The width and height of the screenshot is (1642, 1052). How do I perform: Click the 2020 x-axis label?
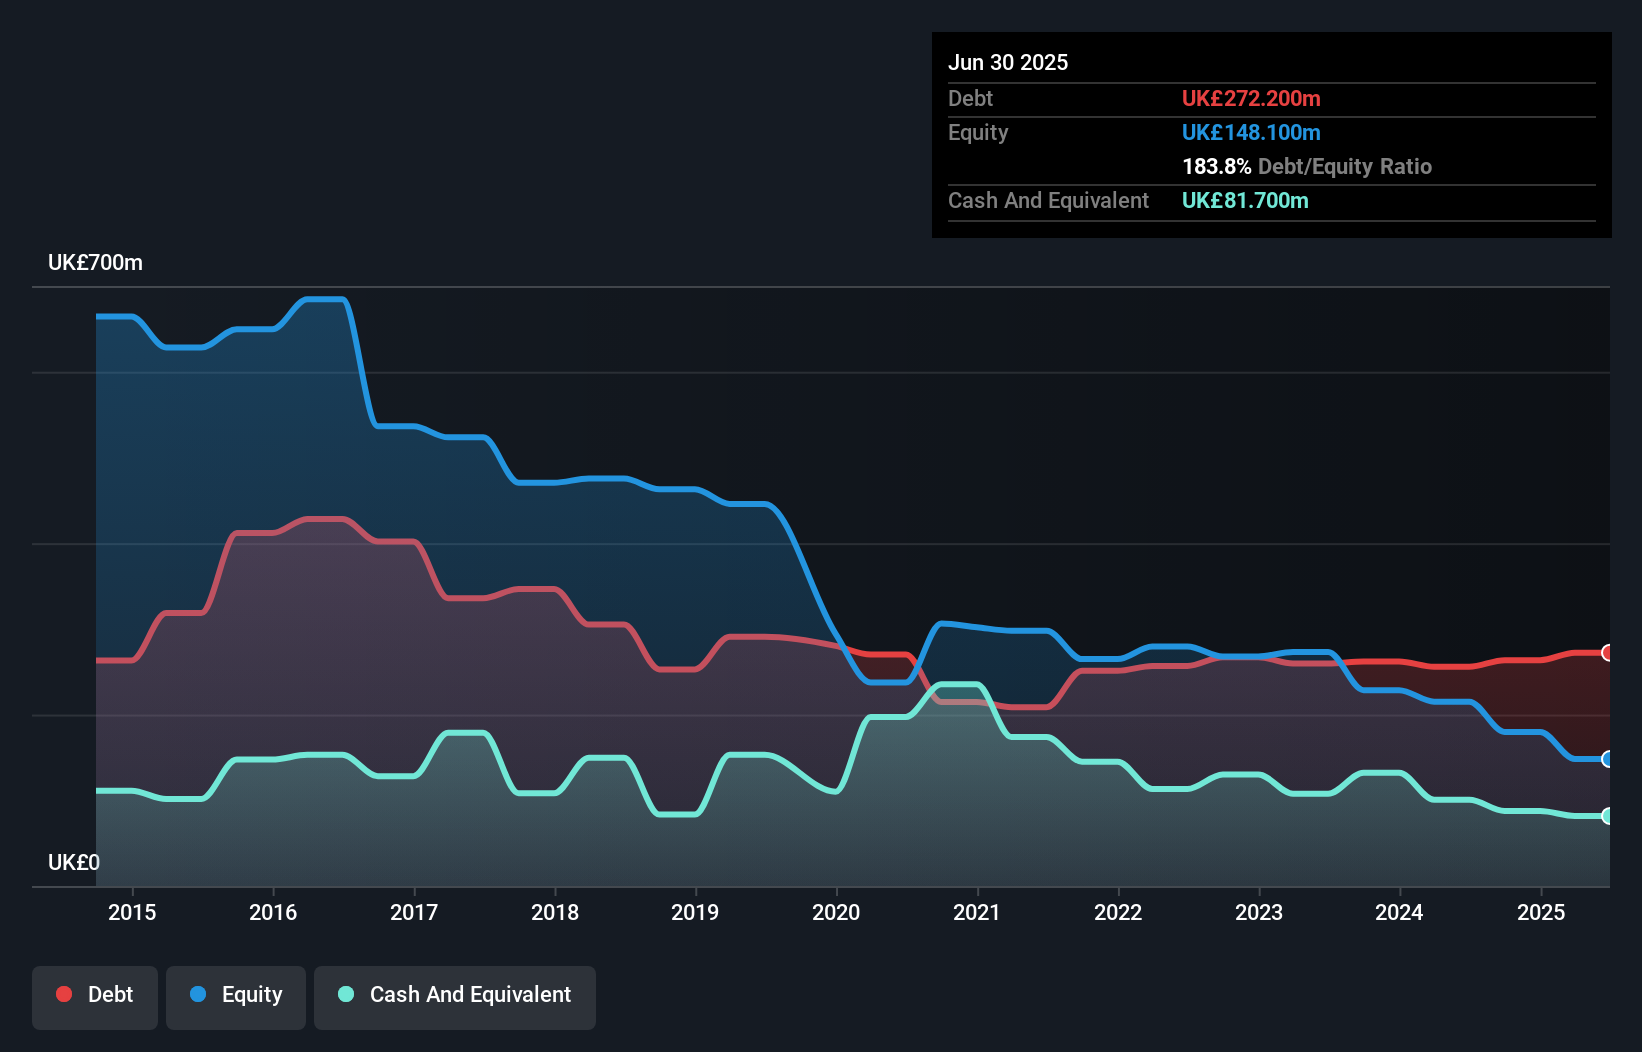click(x=836, y=912)
